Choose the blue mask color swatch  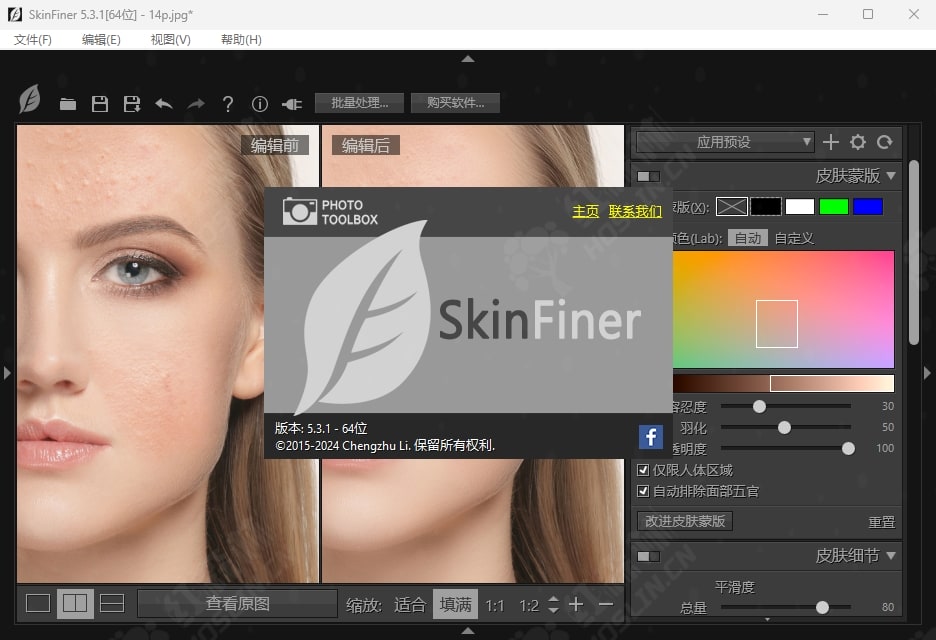coord(868,207)
